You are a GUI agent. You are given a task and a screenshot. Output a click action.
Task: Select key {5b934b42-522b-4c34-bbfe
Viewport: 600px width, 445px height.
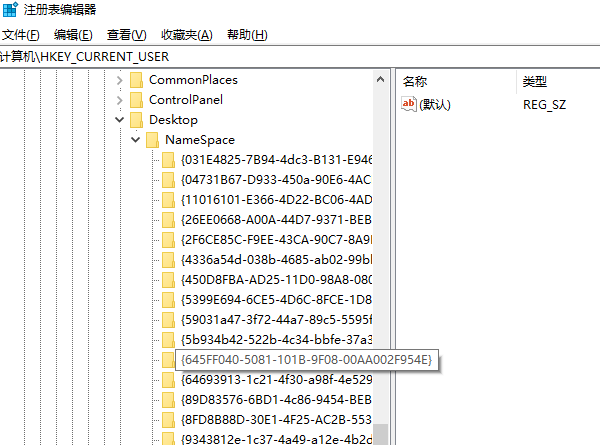point(276,340)
